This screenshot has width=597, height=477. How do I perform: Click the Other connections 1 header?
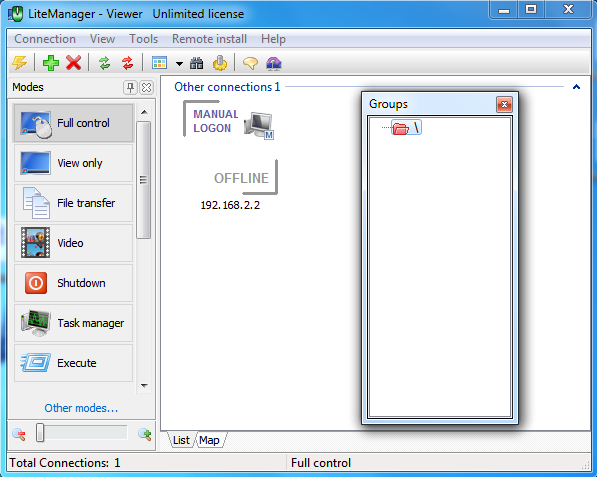227,87
